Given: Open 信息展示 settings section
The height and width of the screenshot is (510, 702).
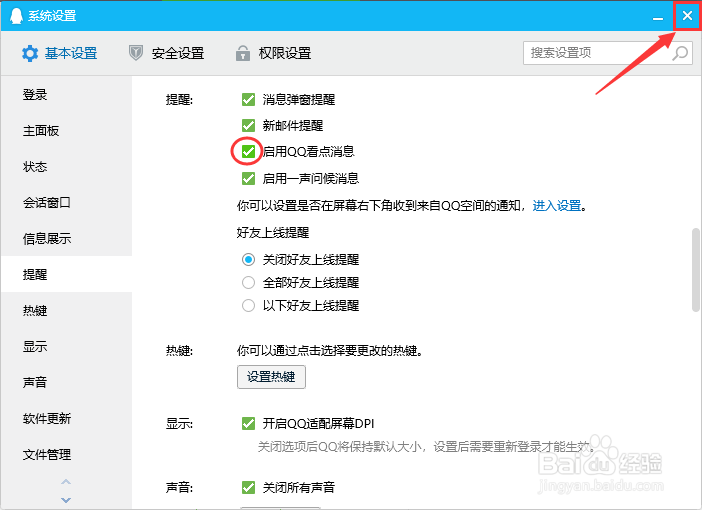Looking at the screenshot, I should click(x=66, y=238).
